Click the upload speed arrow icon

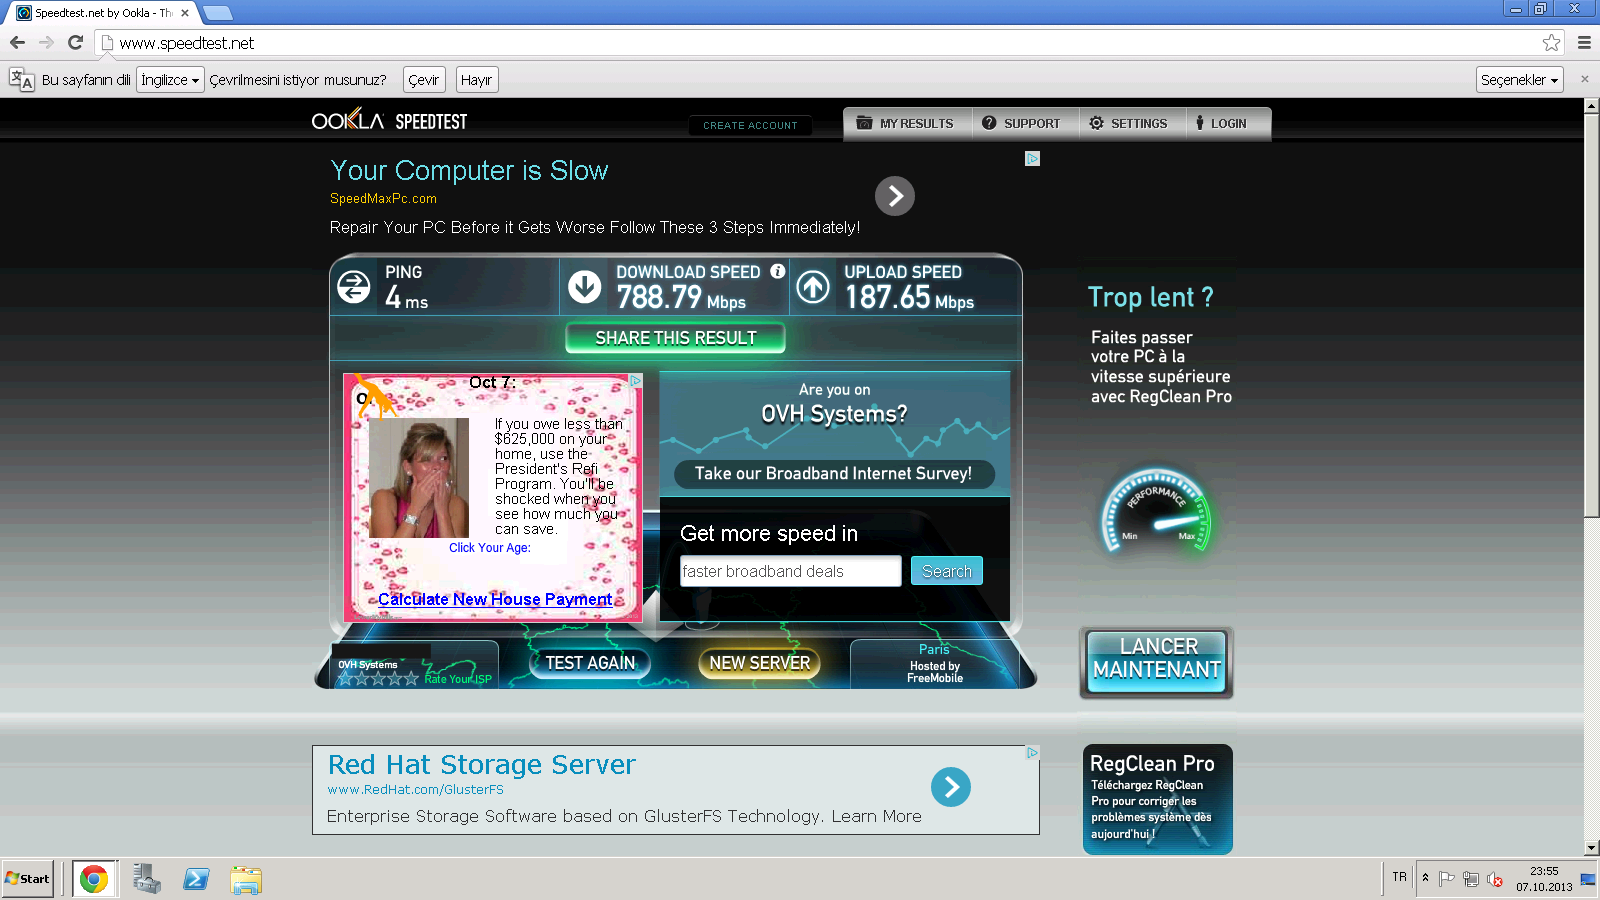click(x=813, y=287)
